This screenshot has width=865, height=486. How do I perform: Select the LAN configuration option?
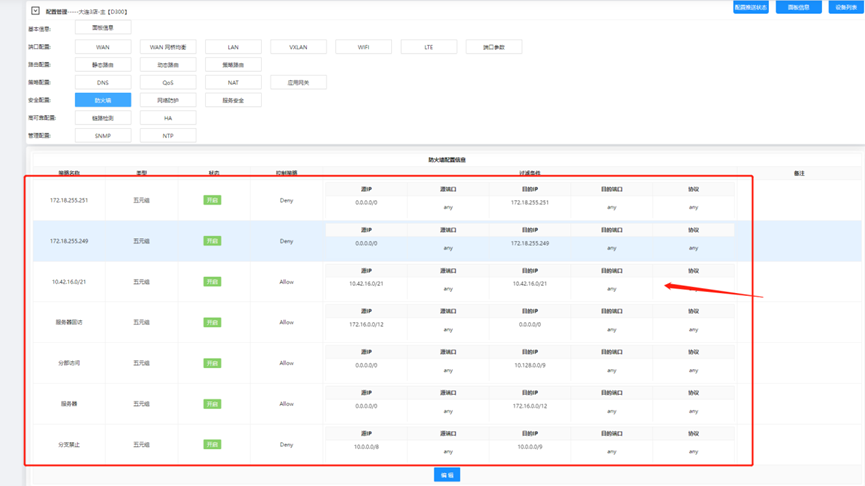tap(233, 47)
